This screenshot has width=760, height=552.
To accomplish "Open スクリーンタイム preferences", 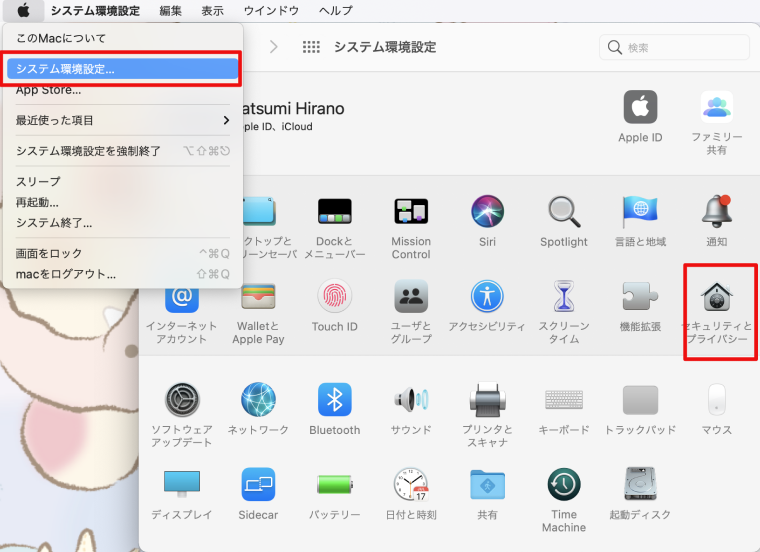I will pos(564,312).
